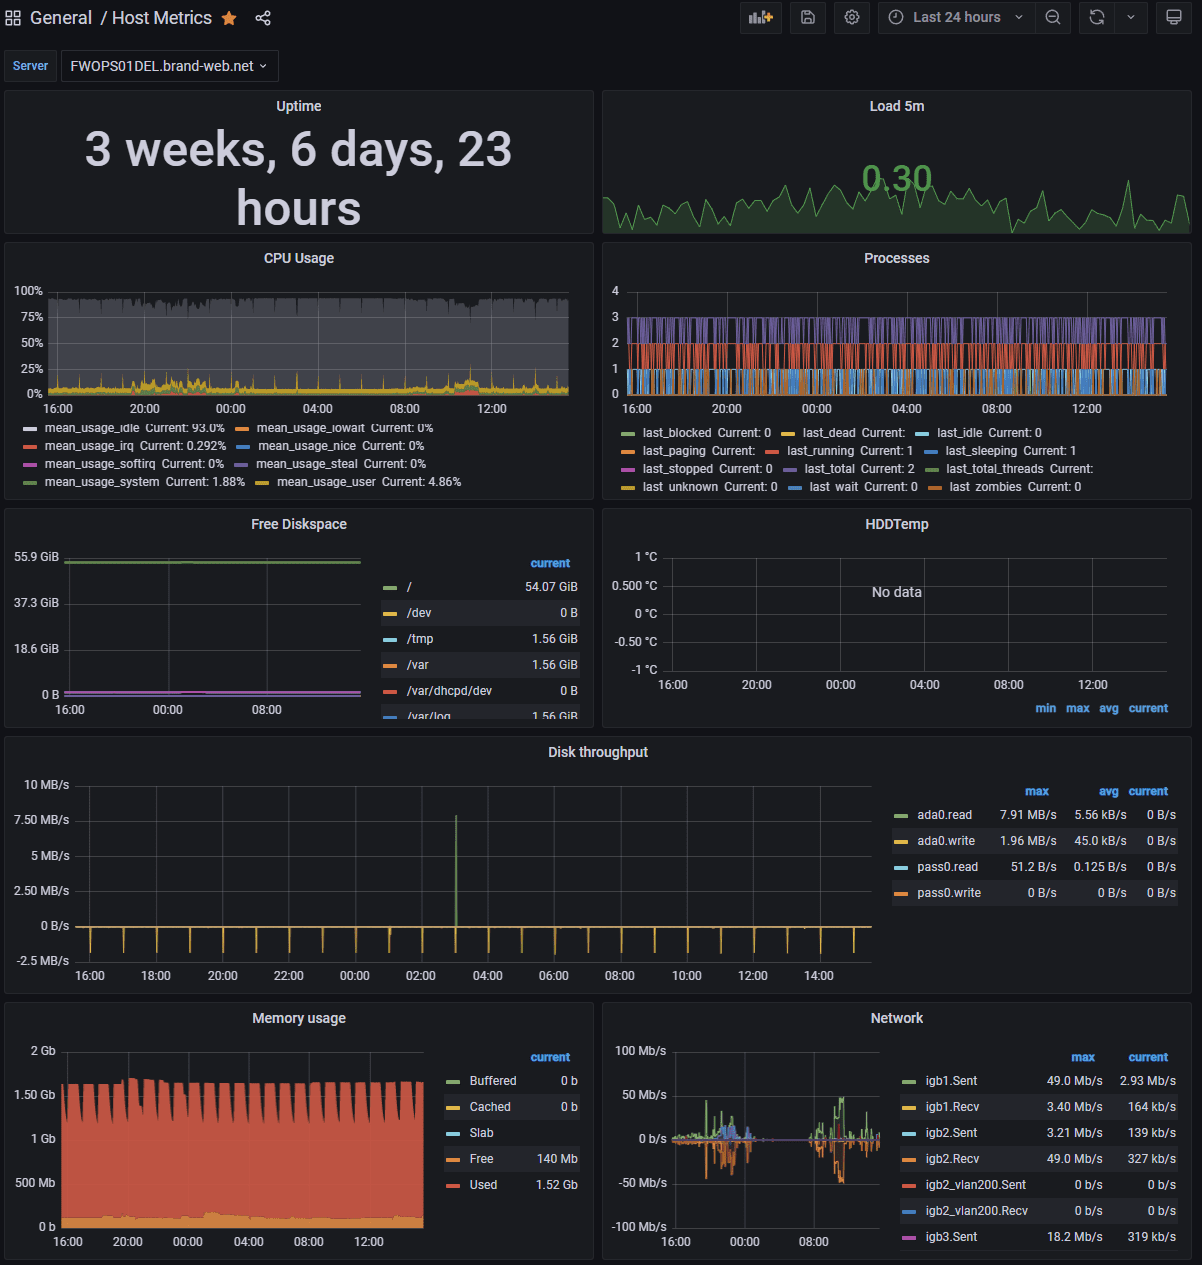Share the dashboard via share icon
The image size is (1202, 1265).
(263, 18)
